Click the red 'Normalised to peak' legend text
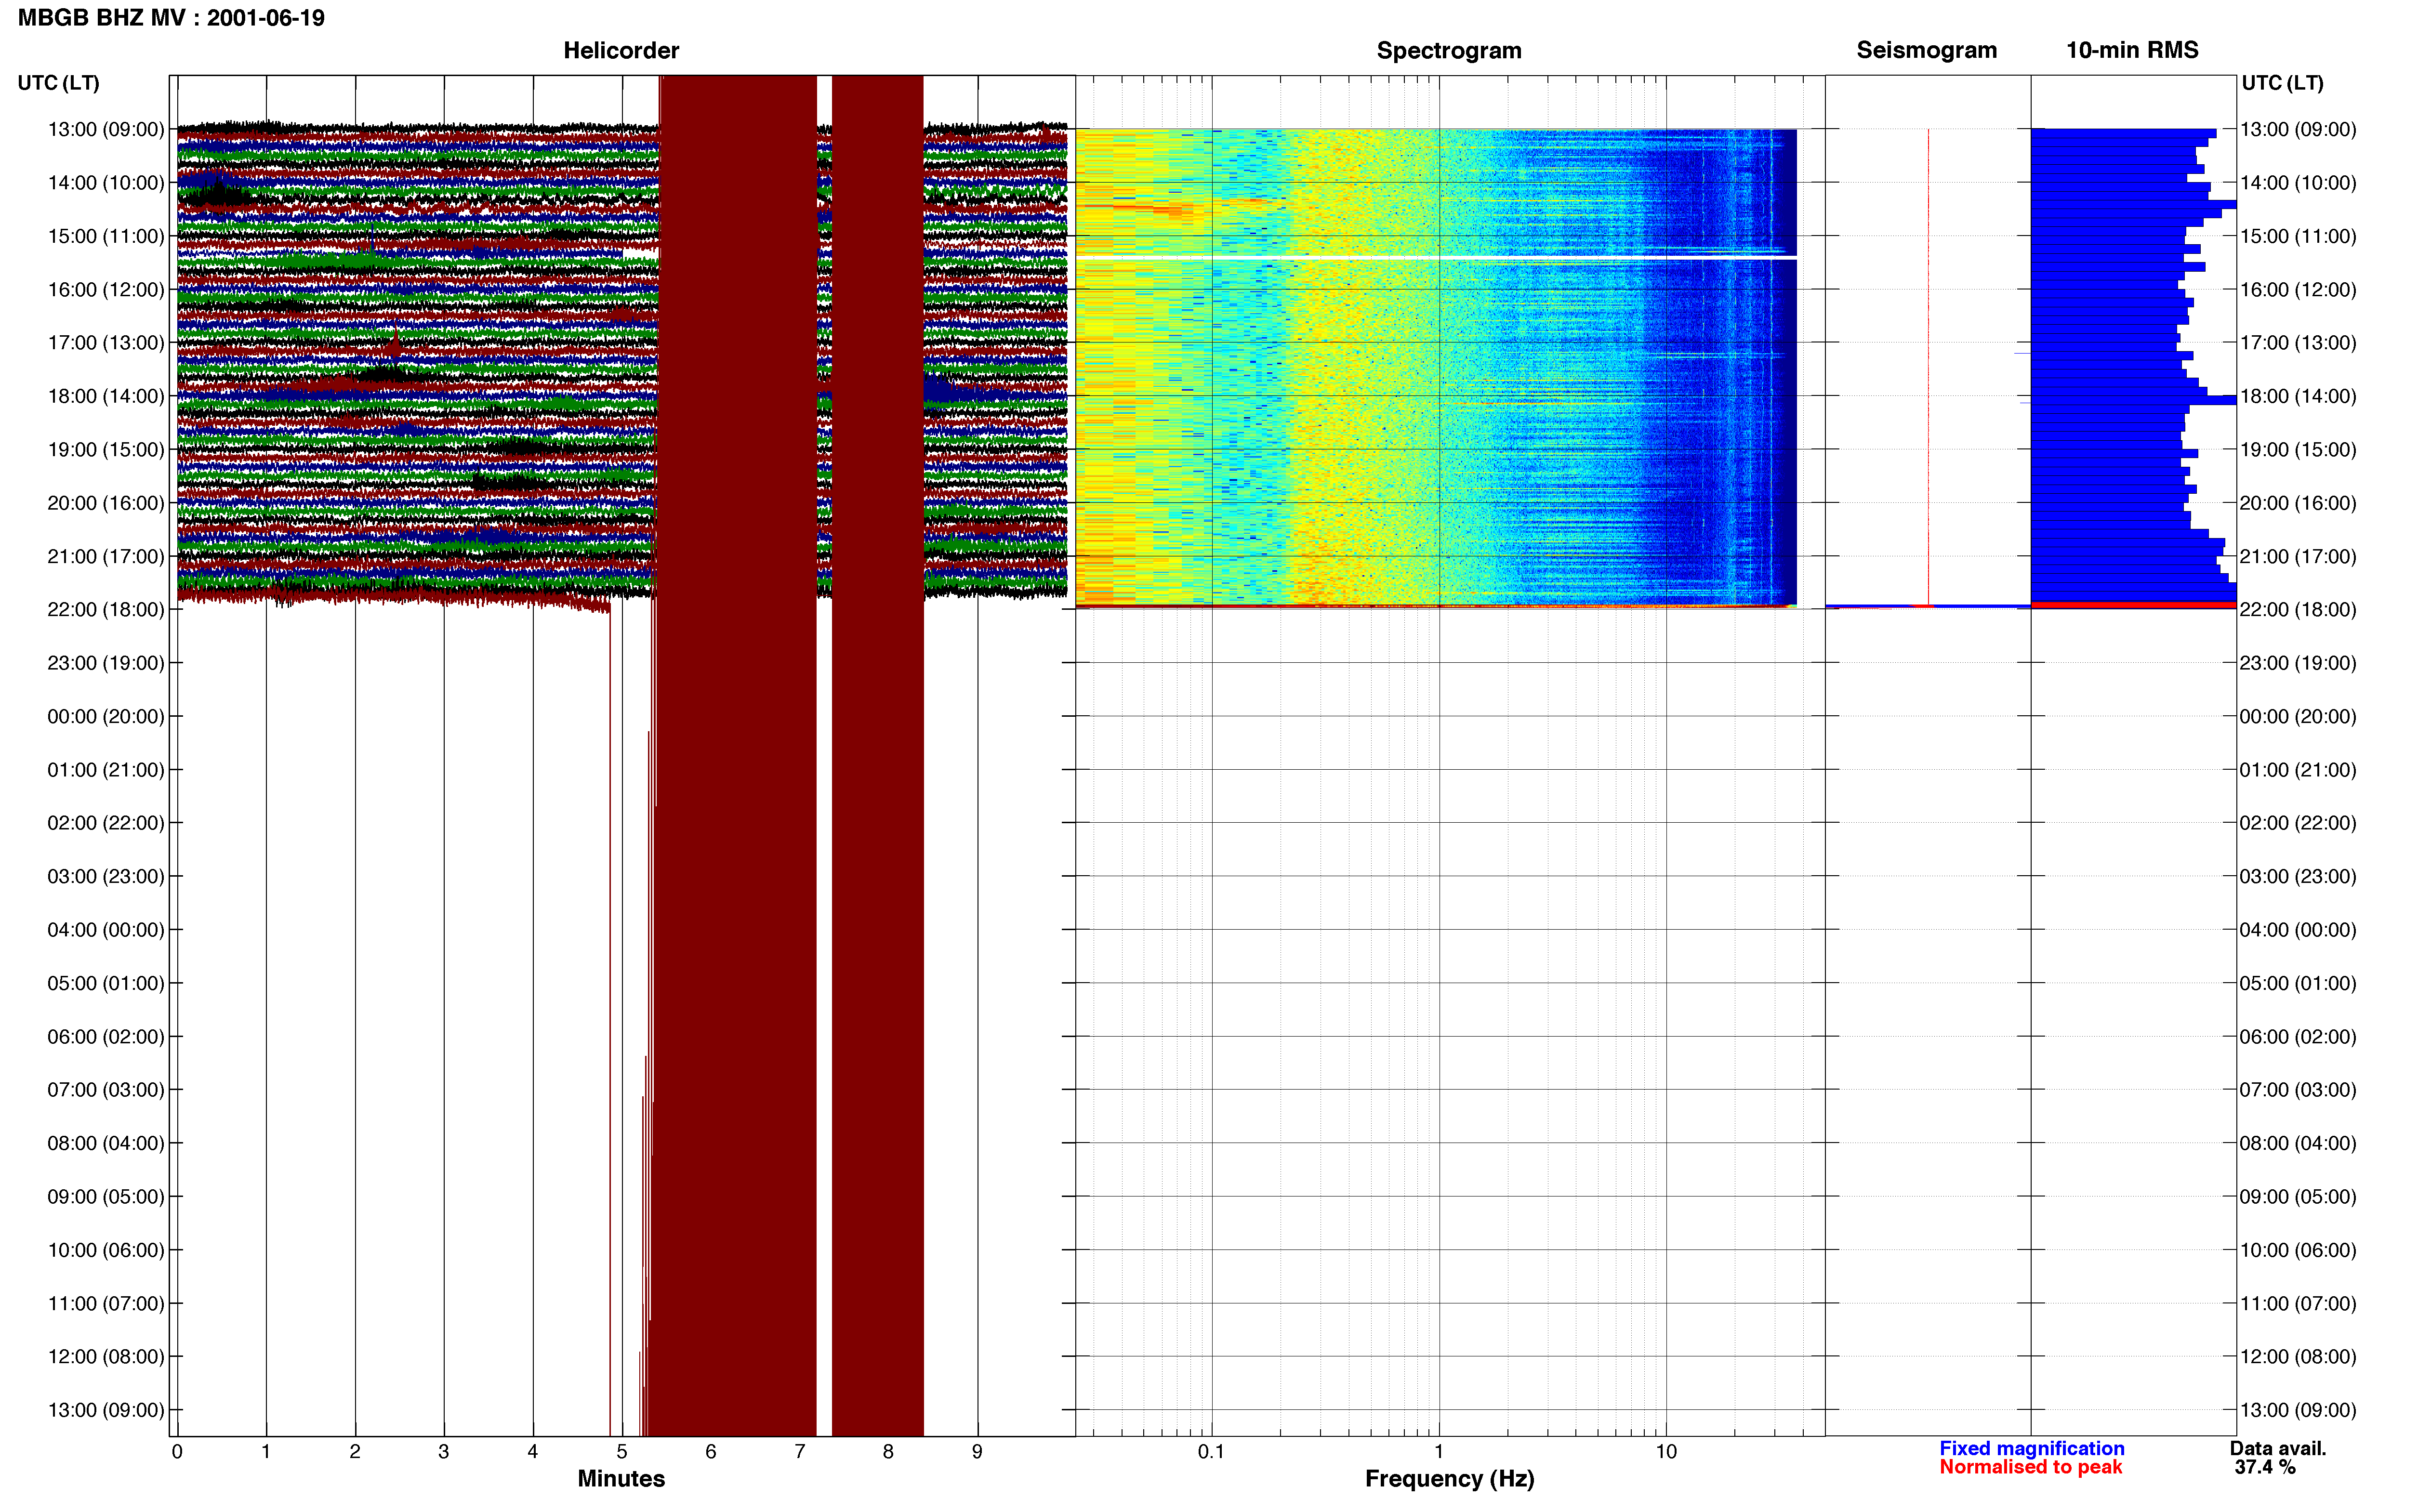Screen dimensions: 2418x1512 point(2030,1467)
